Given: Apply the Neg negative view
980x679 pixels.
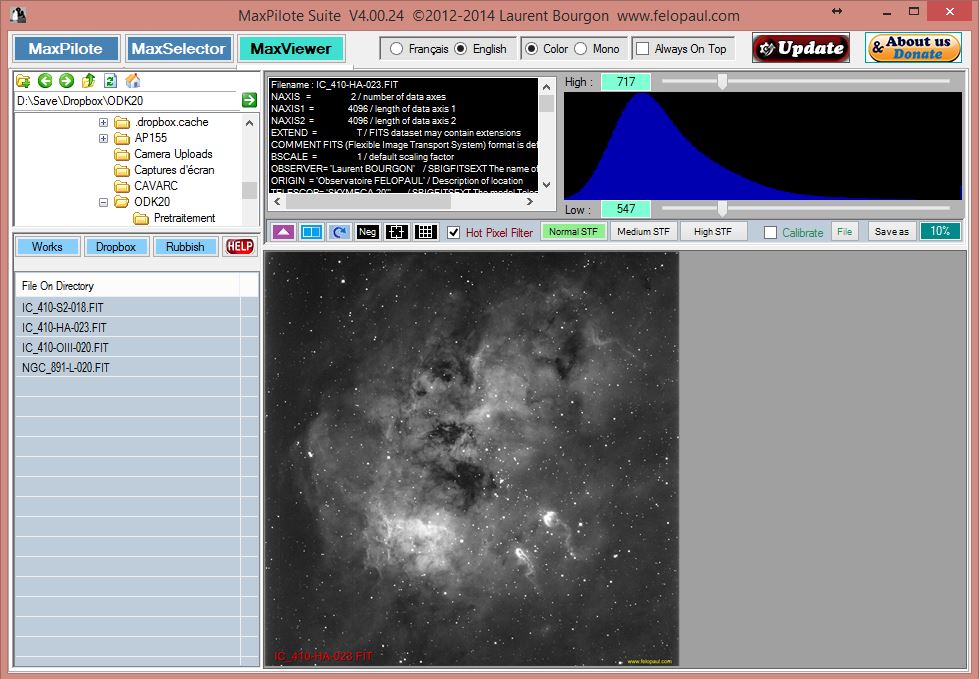Looking at the screenshot, I should tap(368, 232).
